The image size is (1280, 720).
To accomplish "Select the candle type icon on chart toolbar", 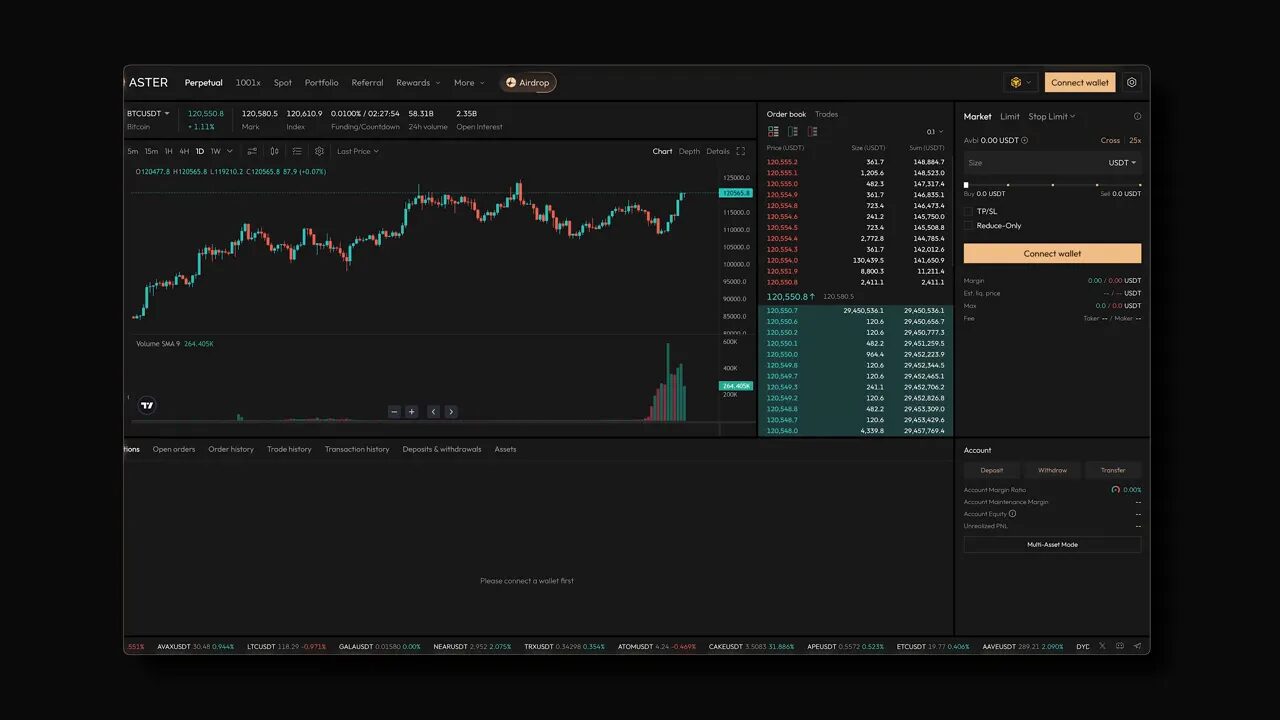I will pos(275,151).
